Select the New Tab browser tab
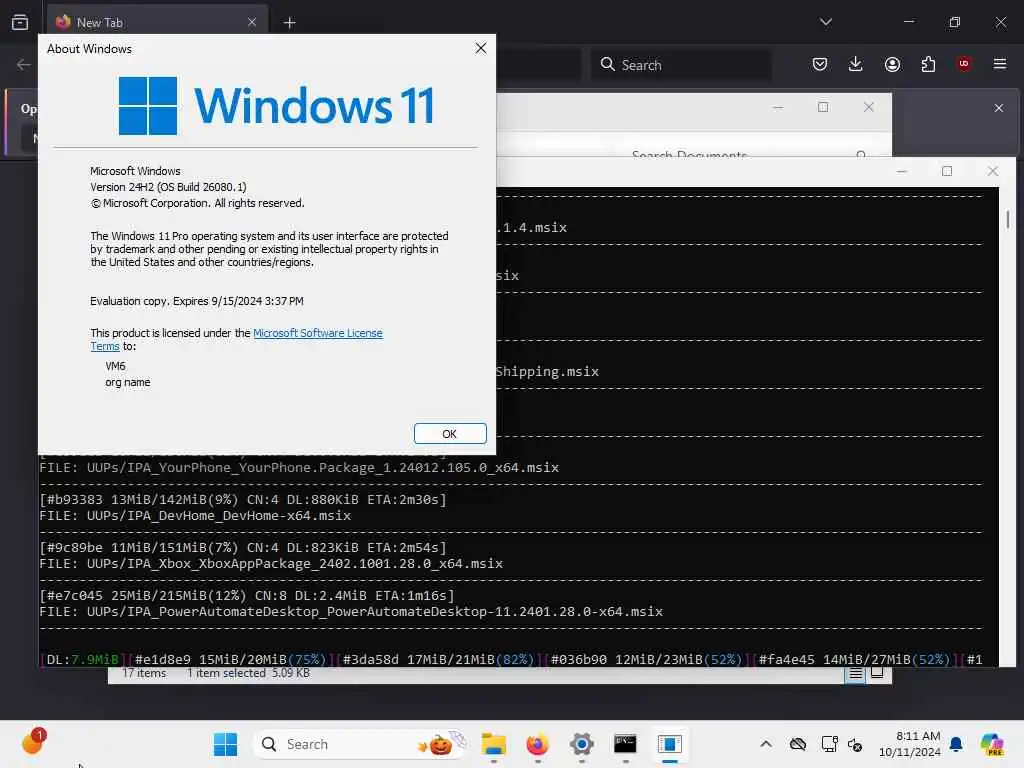Viewport: 1024px width, 768px height. (157, 22)
